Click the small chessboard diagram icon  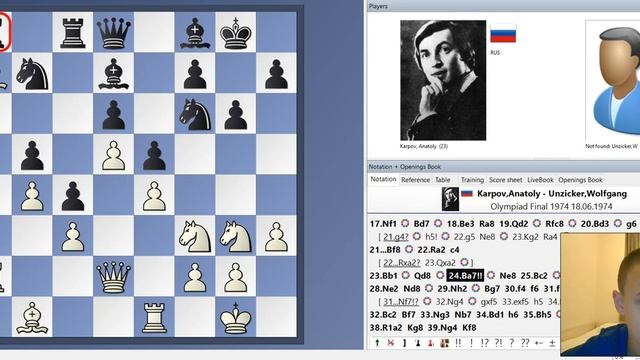(x=444, y=343)
